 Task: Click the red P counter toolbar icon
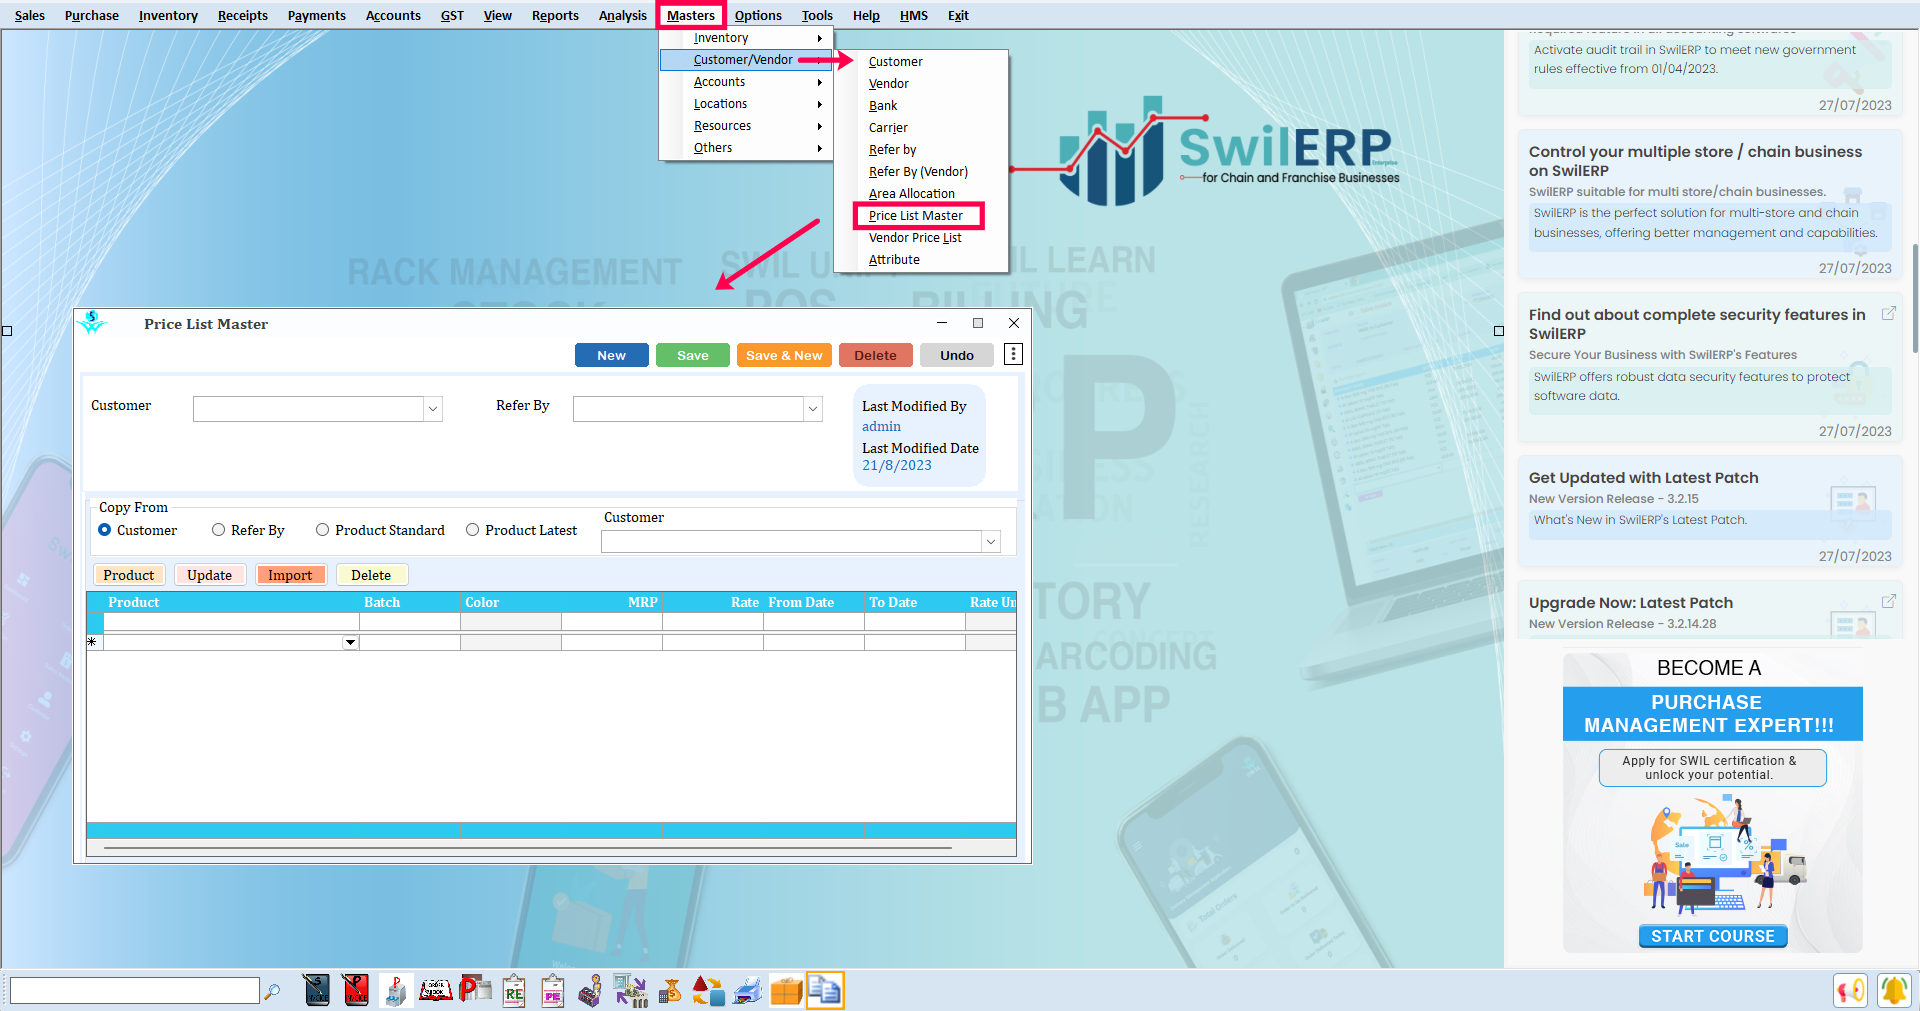coord(475,990)
